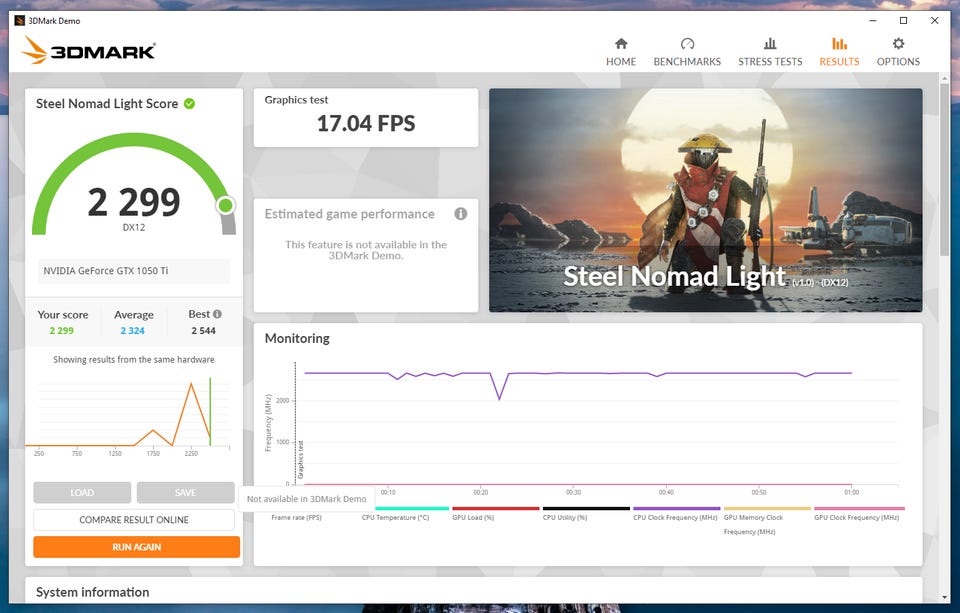Click Your score value 2 299

pos(61,331)
